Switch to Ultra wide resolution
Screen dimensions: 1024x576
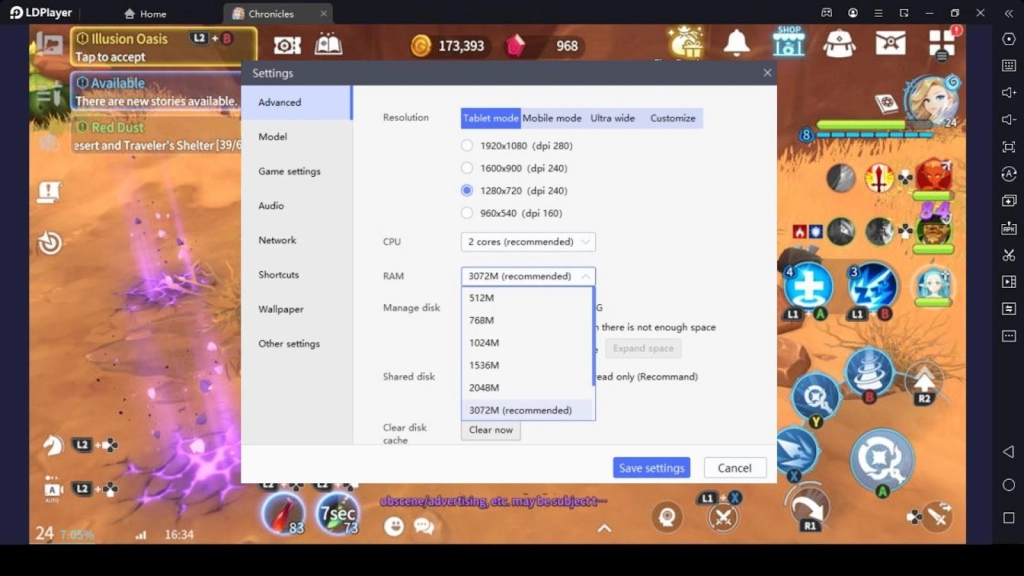[x=613, y=118]
